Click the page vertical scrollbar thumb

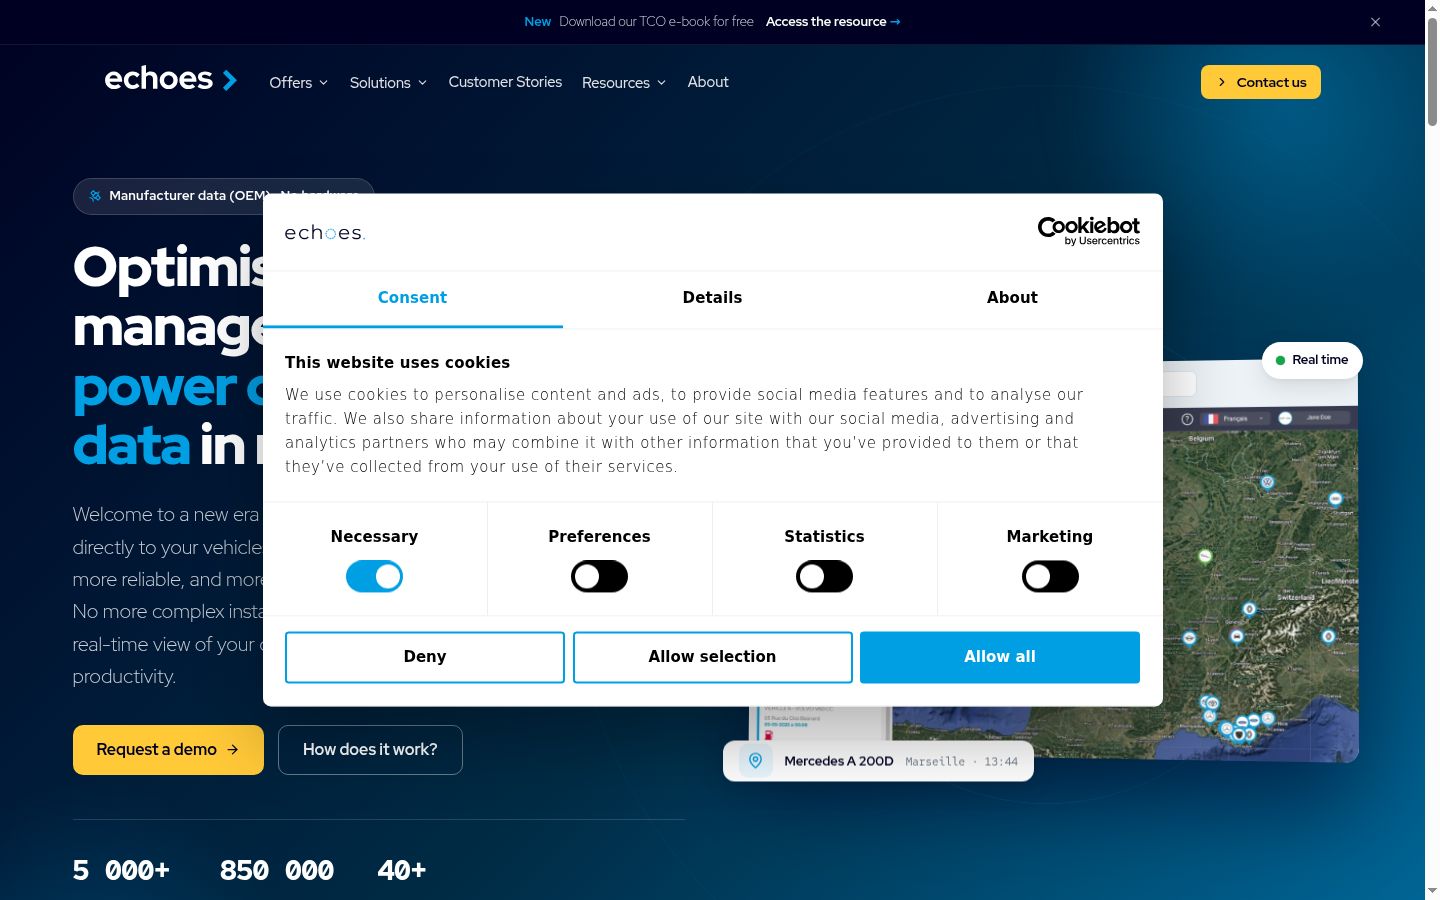pyautogui.click(x=1432, y=70)
